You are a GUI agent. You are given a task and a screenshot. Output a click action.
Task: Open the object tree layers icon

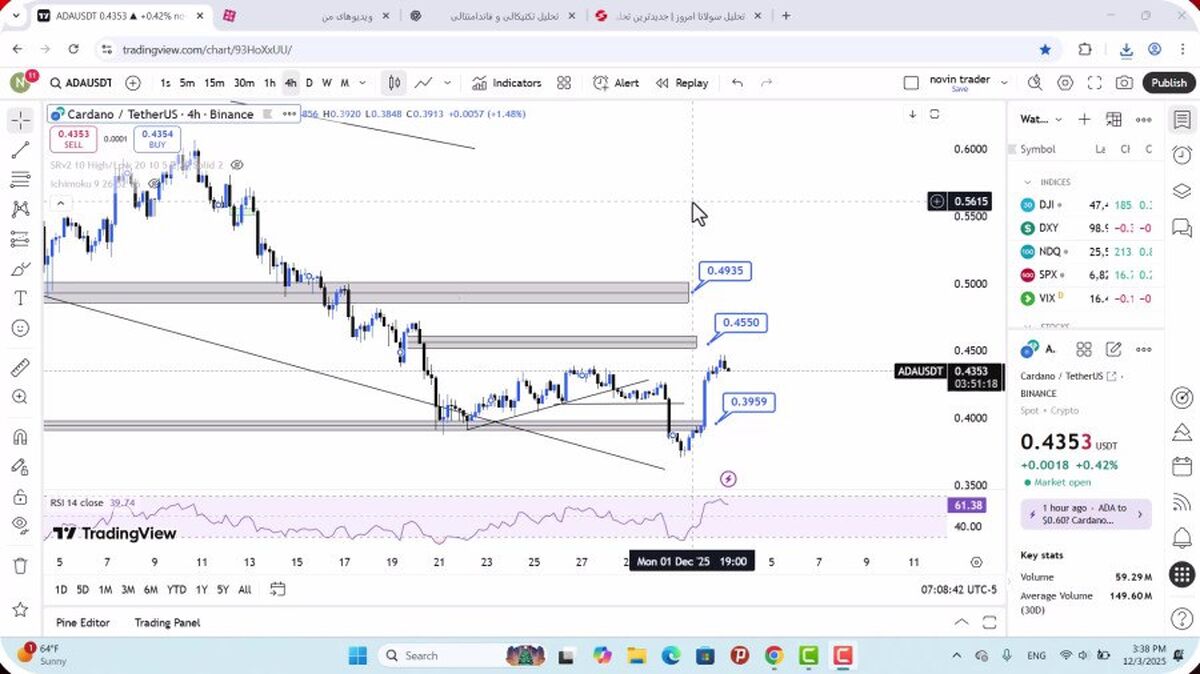click(x=1182, y=190)
